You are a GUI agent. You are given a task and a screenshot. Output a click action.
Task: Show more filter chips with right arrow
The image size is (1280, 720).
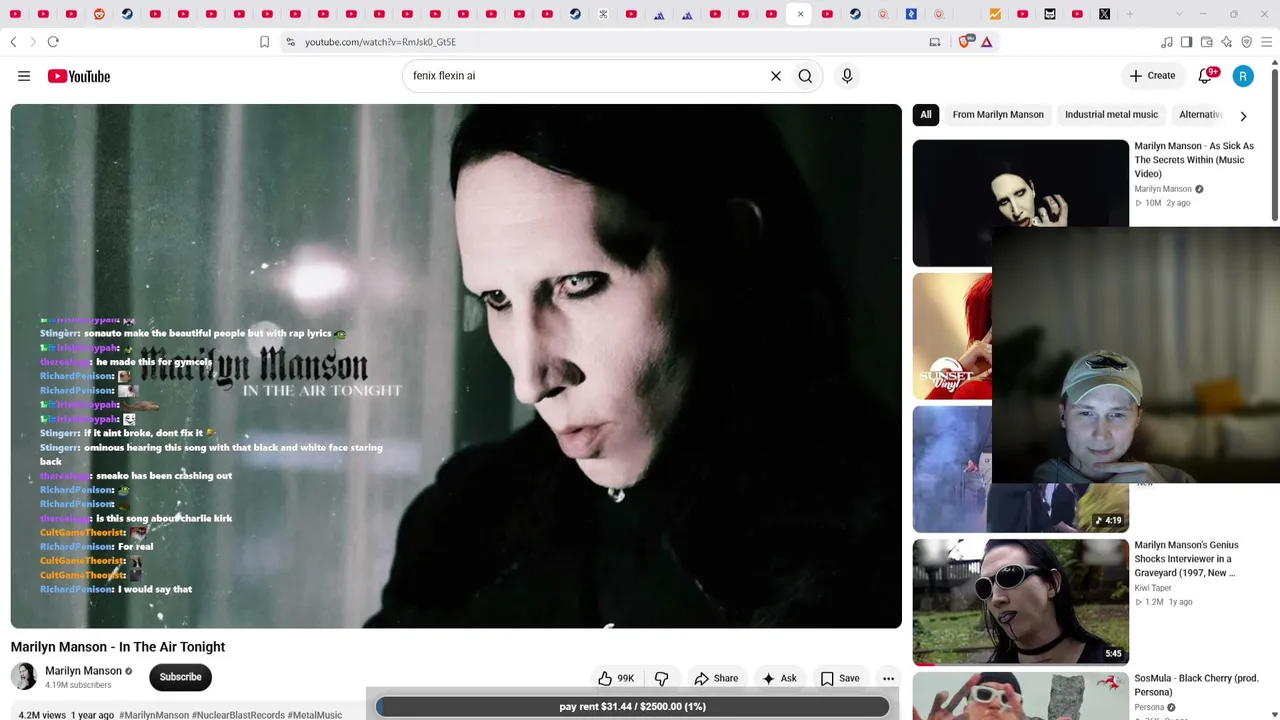pyautogui.click(x=1243, y=116)
